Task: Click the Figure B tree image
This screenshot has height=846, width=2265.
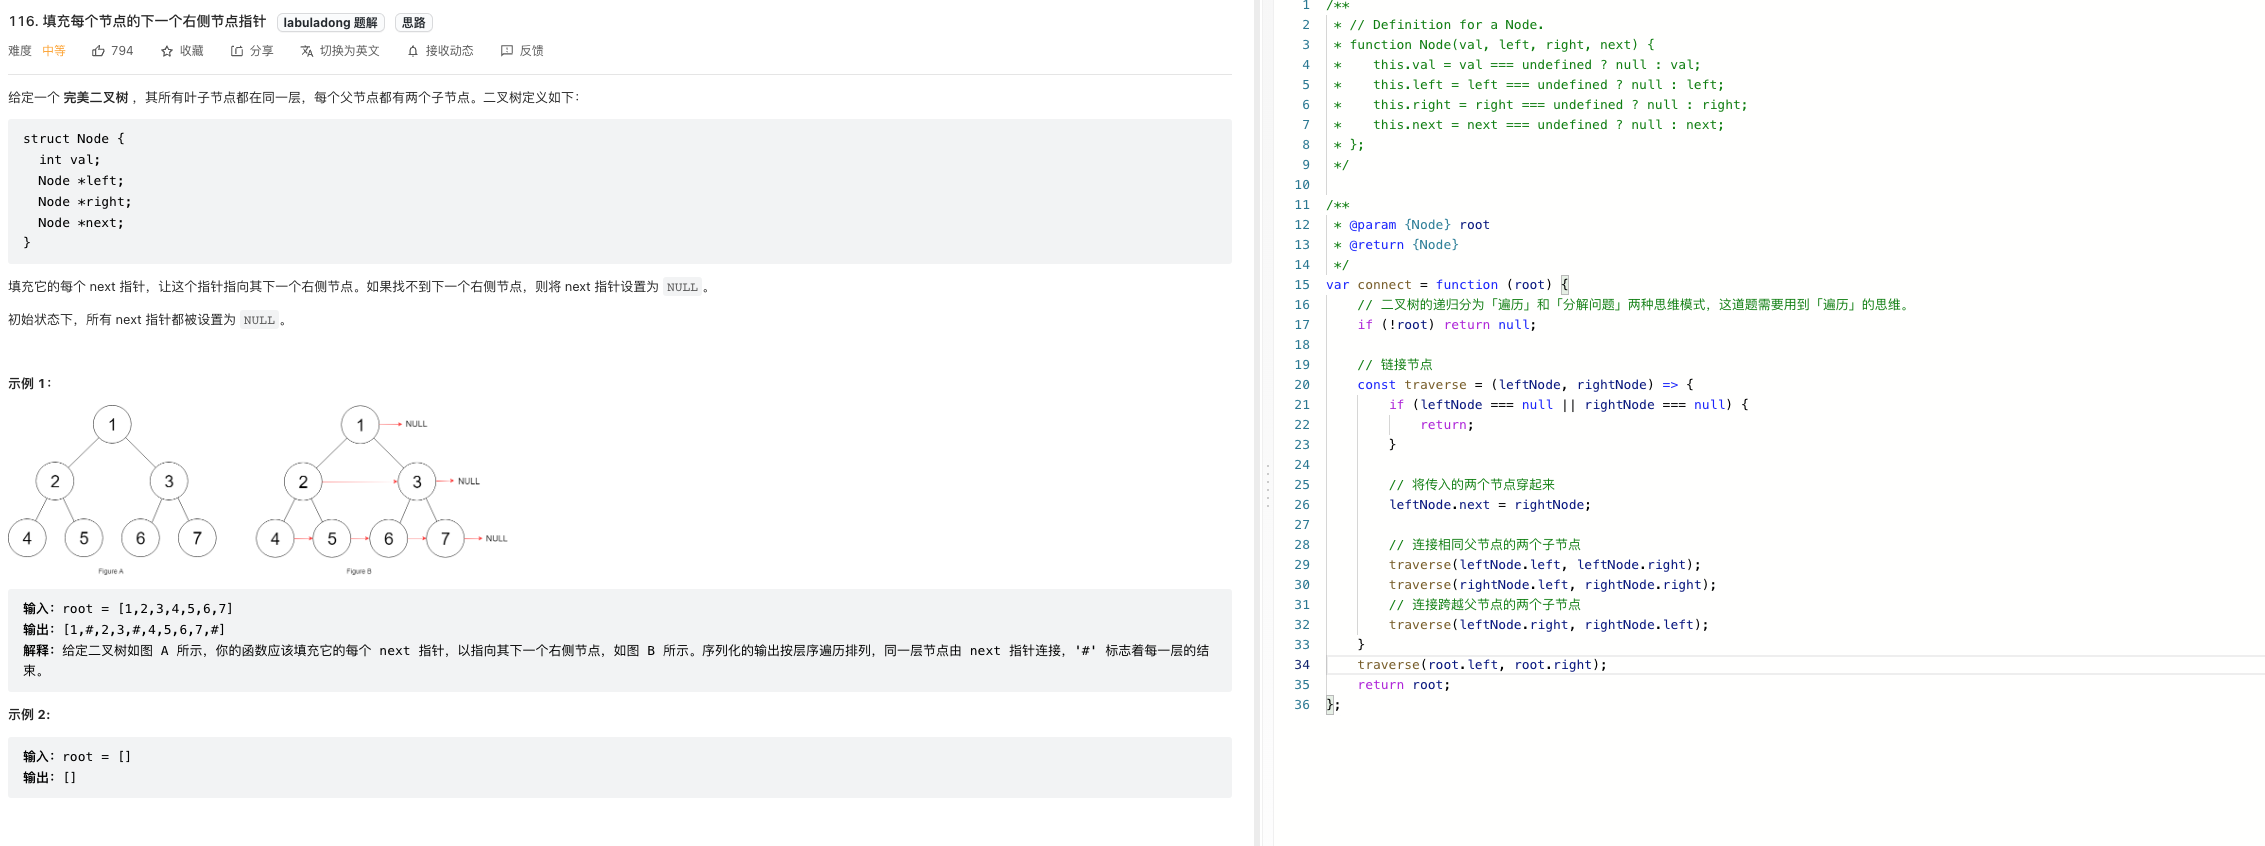Action: pos(382,489)
